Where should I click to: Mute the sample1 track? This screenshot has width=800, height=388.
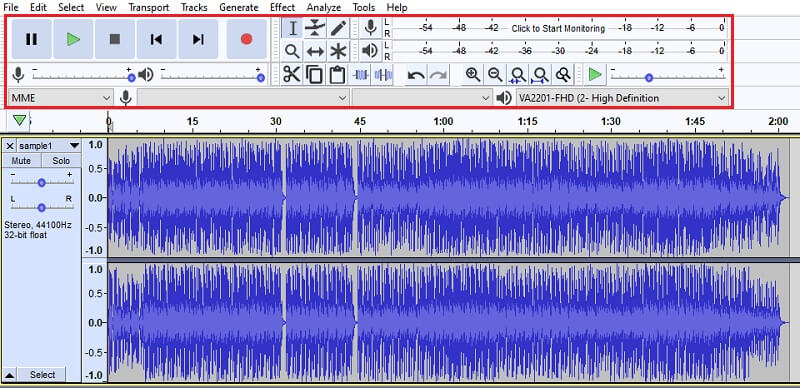[x=21, y=161]
